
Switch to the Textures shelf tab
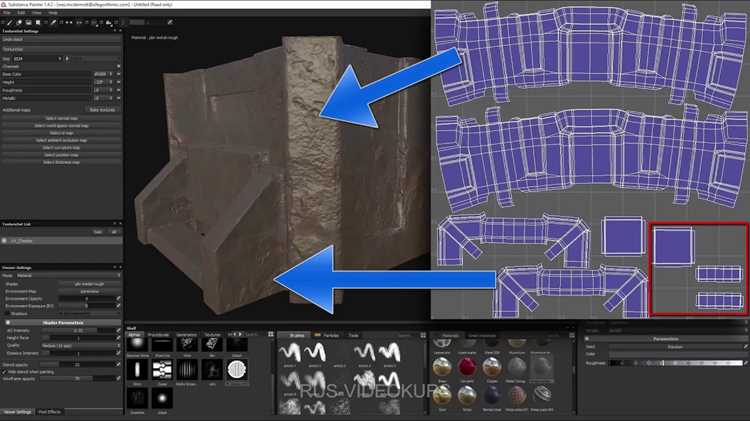212,335
